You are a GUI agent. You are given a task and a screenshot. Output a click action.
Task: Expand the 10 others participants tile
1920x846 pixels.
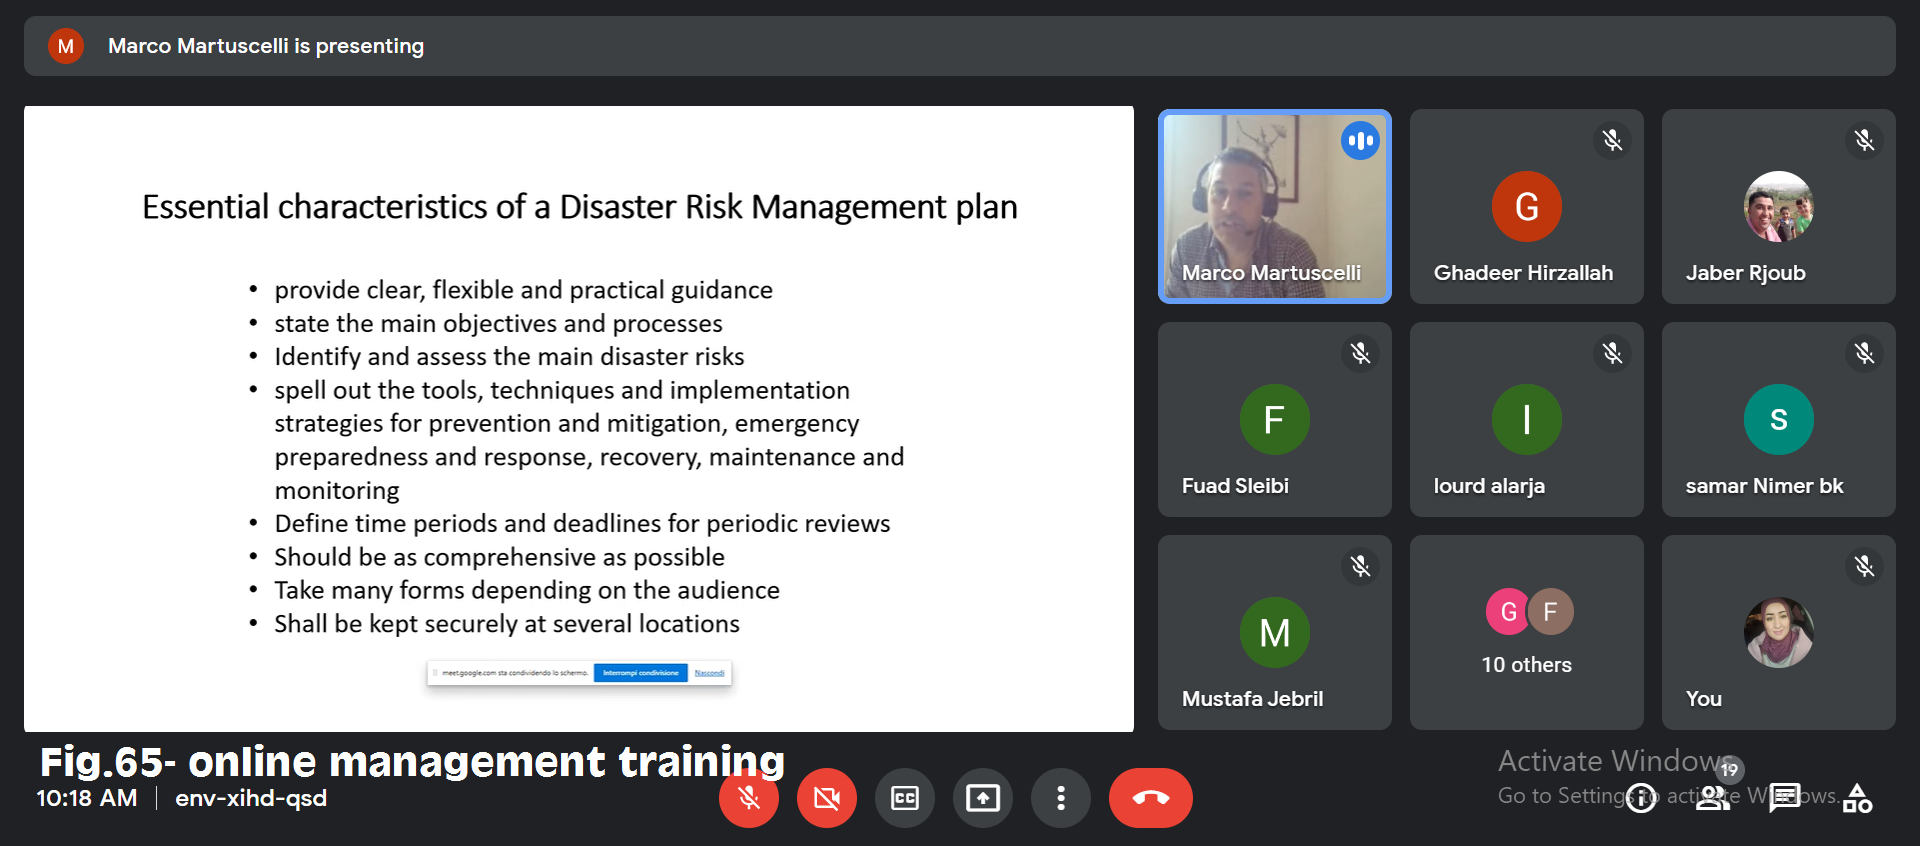pyautogui.click(x=1526, y=632)
